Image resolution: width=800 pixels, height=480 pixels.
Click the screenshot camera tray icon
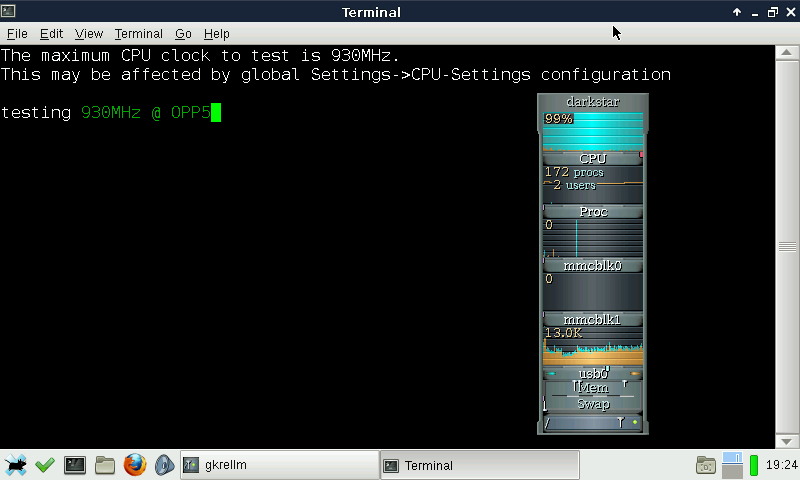click(706, 465)
